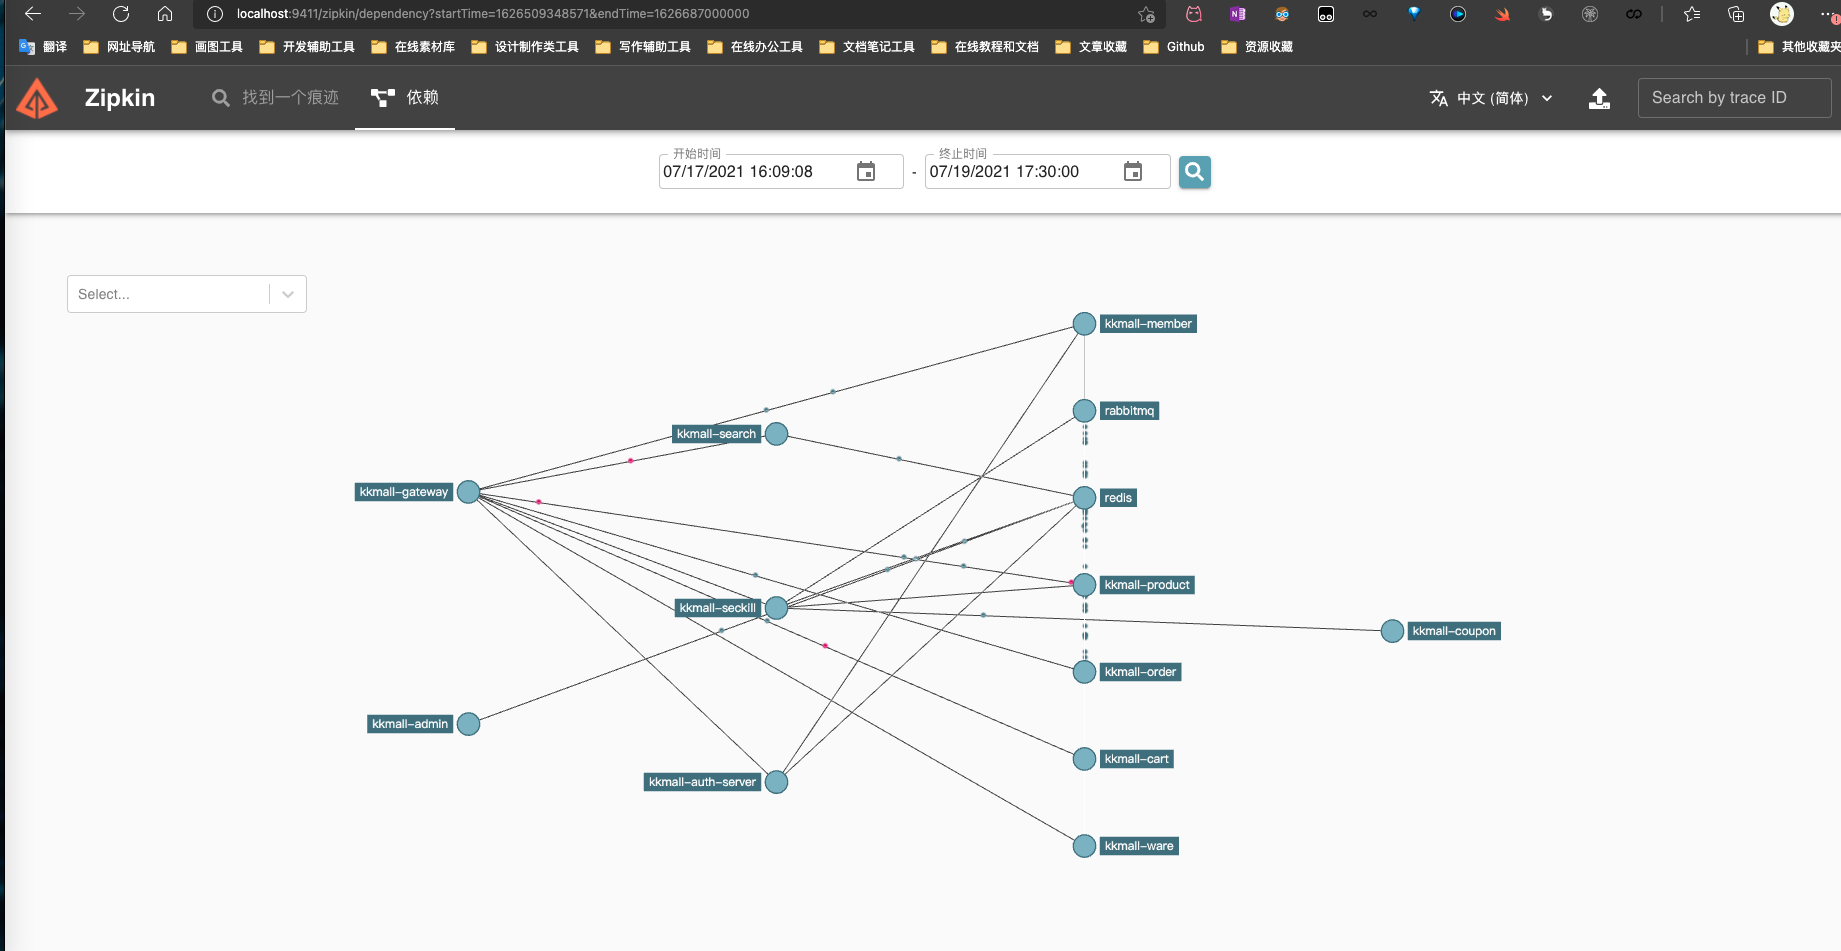Open the 开发辅助工具 bookmark folder
Screen dimensions: 1841x951
click(307, 47)
